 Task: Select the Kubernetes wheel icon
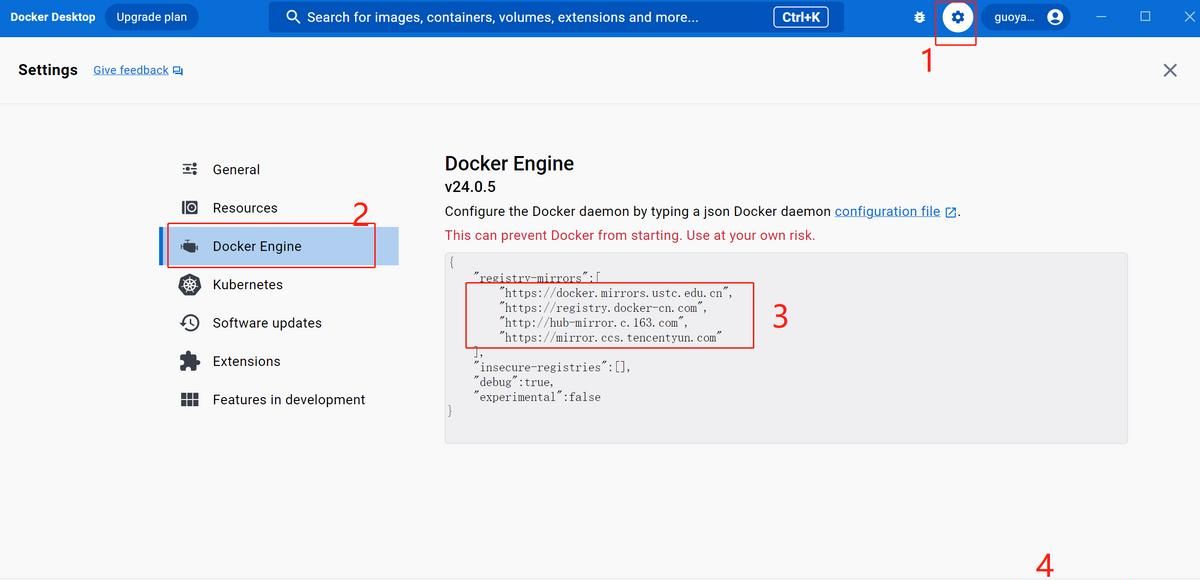[191, 284]
